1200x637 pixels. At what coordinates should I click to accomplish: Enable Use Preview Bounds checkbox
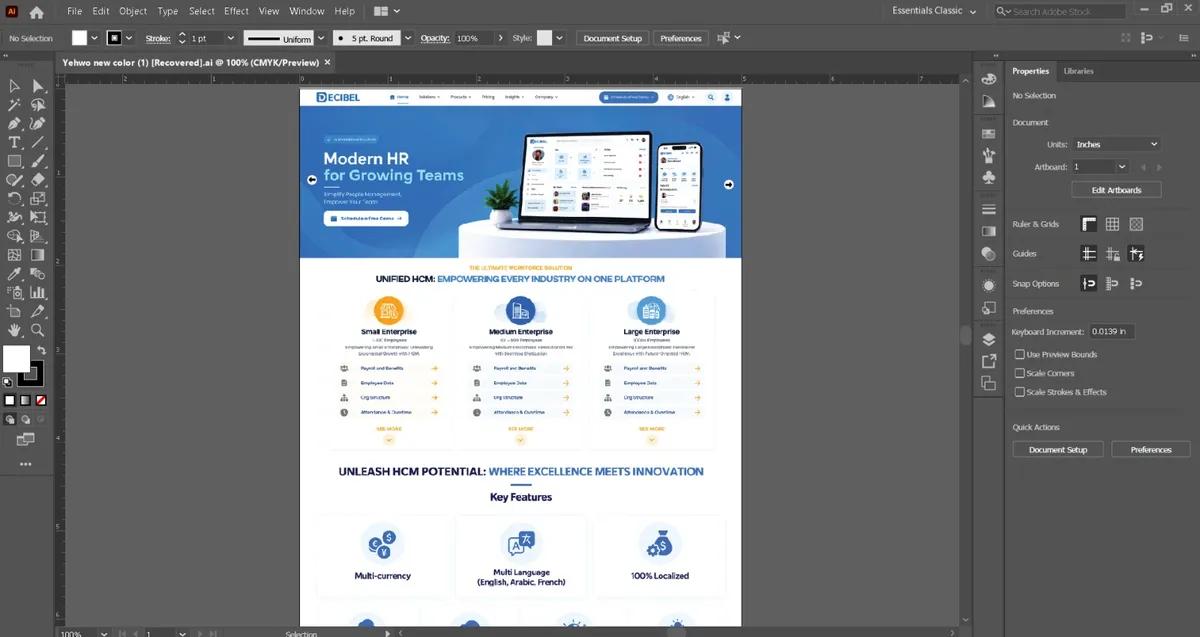point(1020,354)
